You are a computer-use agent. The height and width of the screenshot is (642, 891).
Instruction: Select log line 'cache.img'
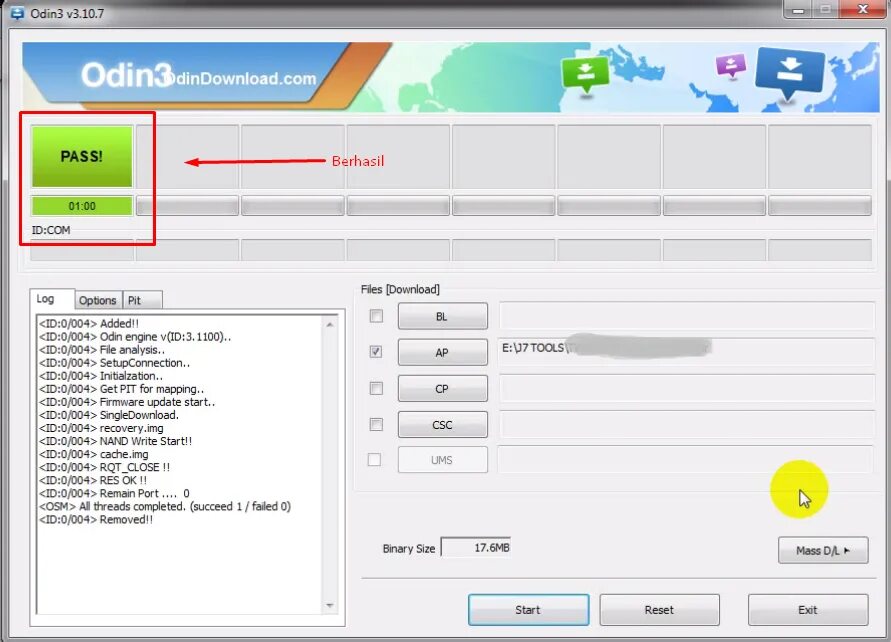click(x=94, y=454)
